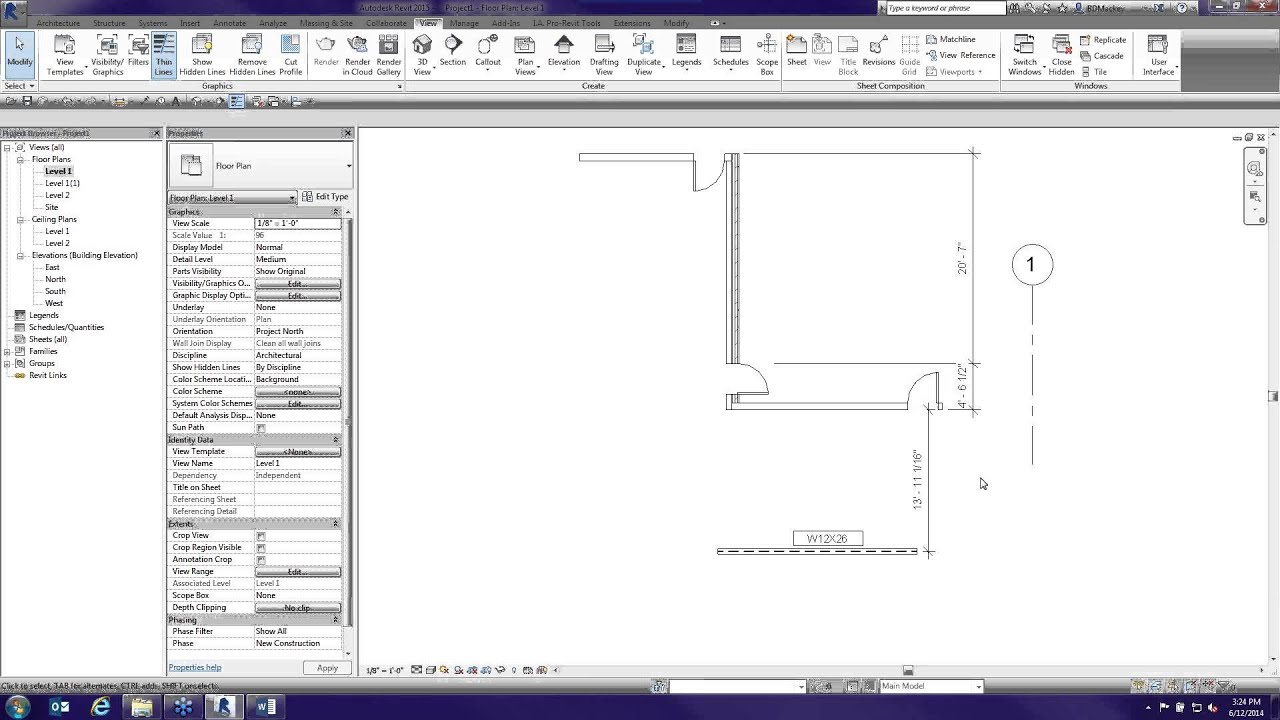Switch to the Collaborate ribbon tab
1280x720 pixels.
(386, 23)
